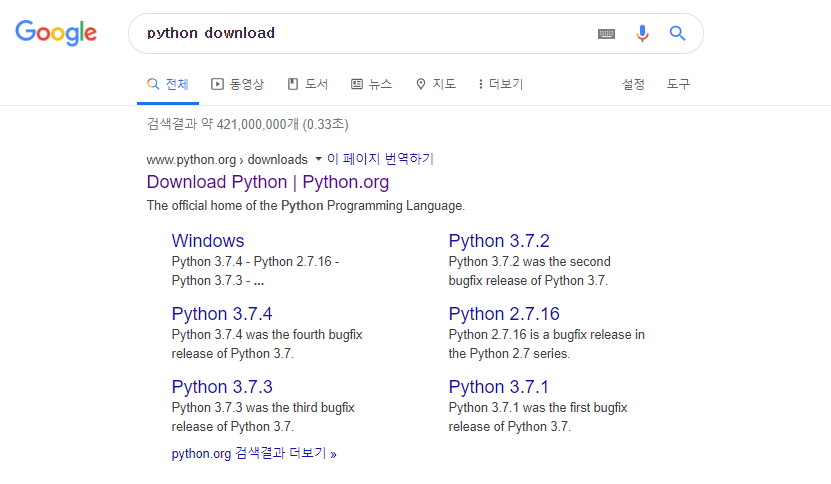Click the result count text 421,000,000개
This screenshot has width=831, height=484.
258,125
